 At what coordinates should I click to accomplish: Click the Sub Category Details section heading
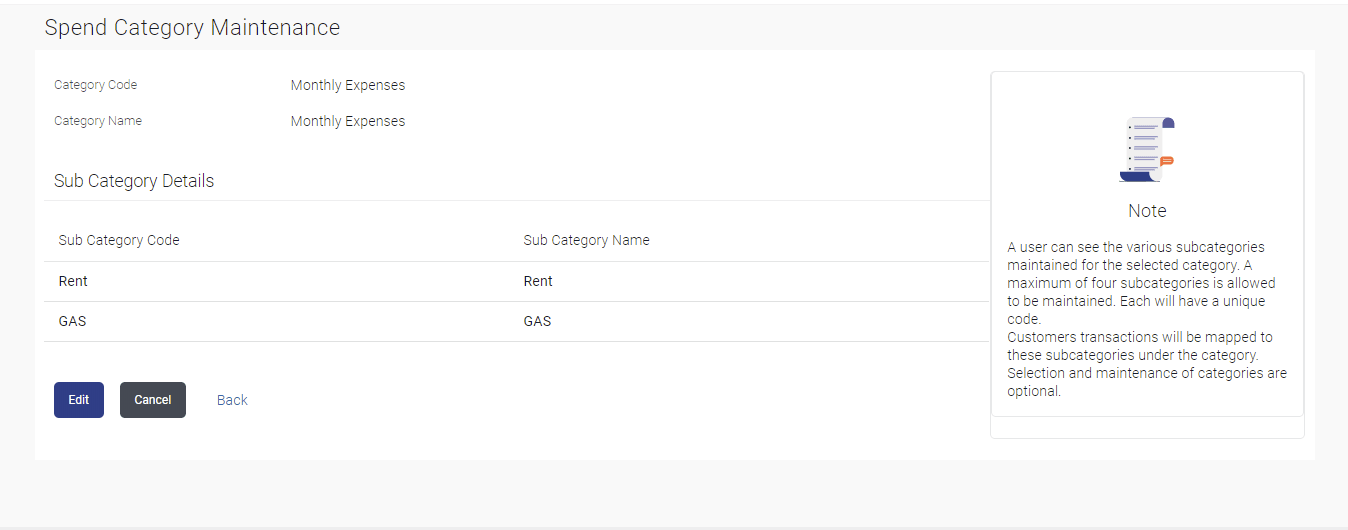pos(134,181)
